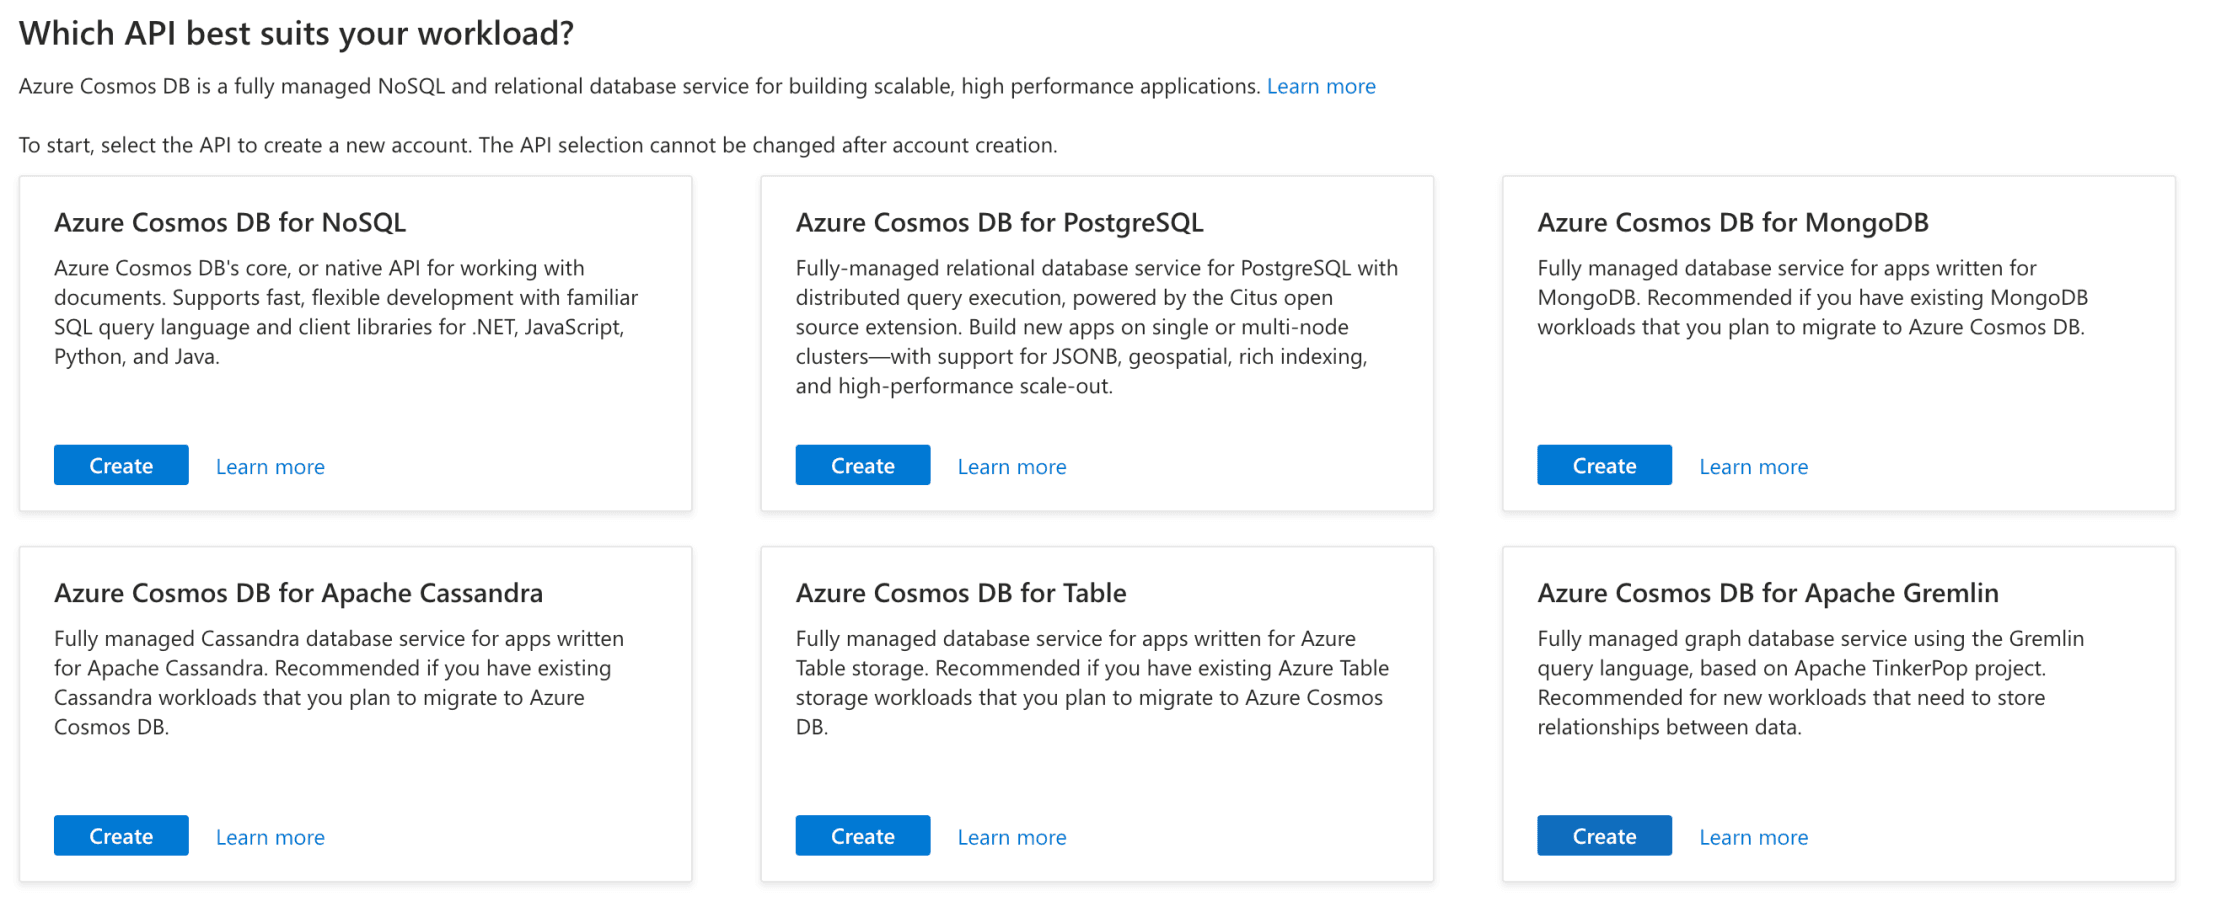2232x923 pixels.
Task: Click the 'Azure Cosmos DB for Apache Cassandra' title
Action: pyautogui.click(x=298, y=593)
